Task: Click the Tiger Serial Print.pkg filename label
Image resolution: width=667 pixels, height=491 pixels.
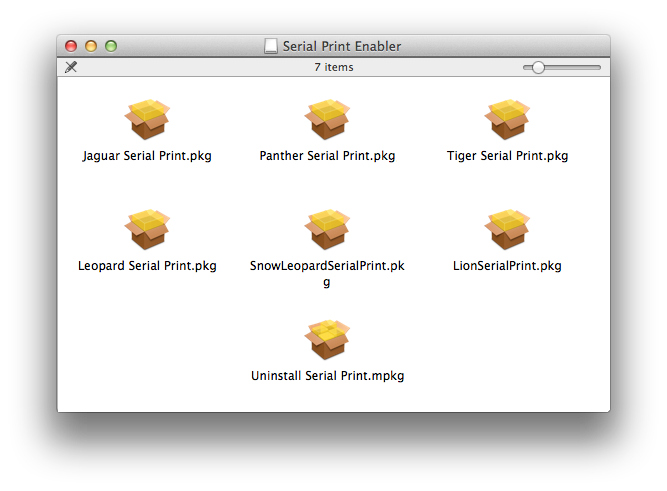Action: coord(507,156)
